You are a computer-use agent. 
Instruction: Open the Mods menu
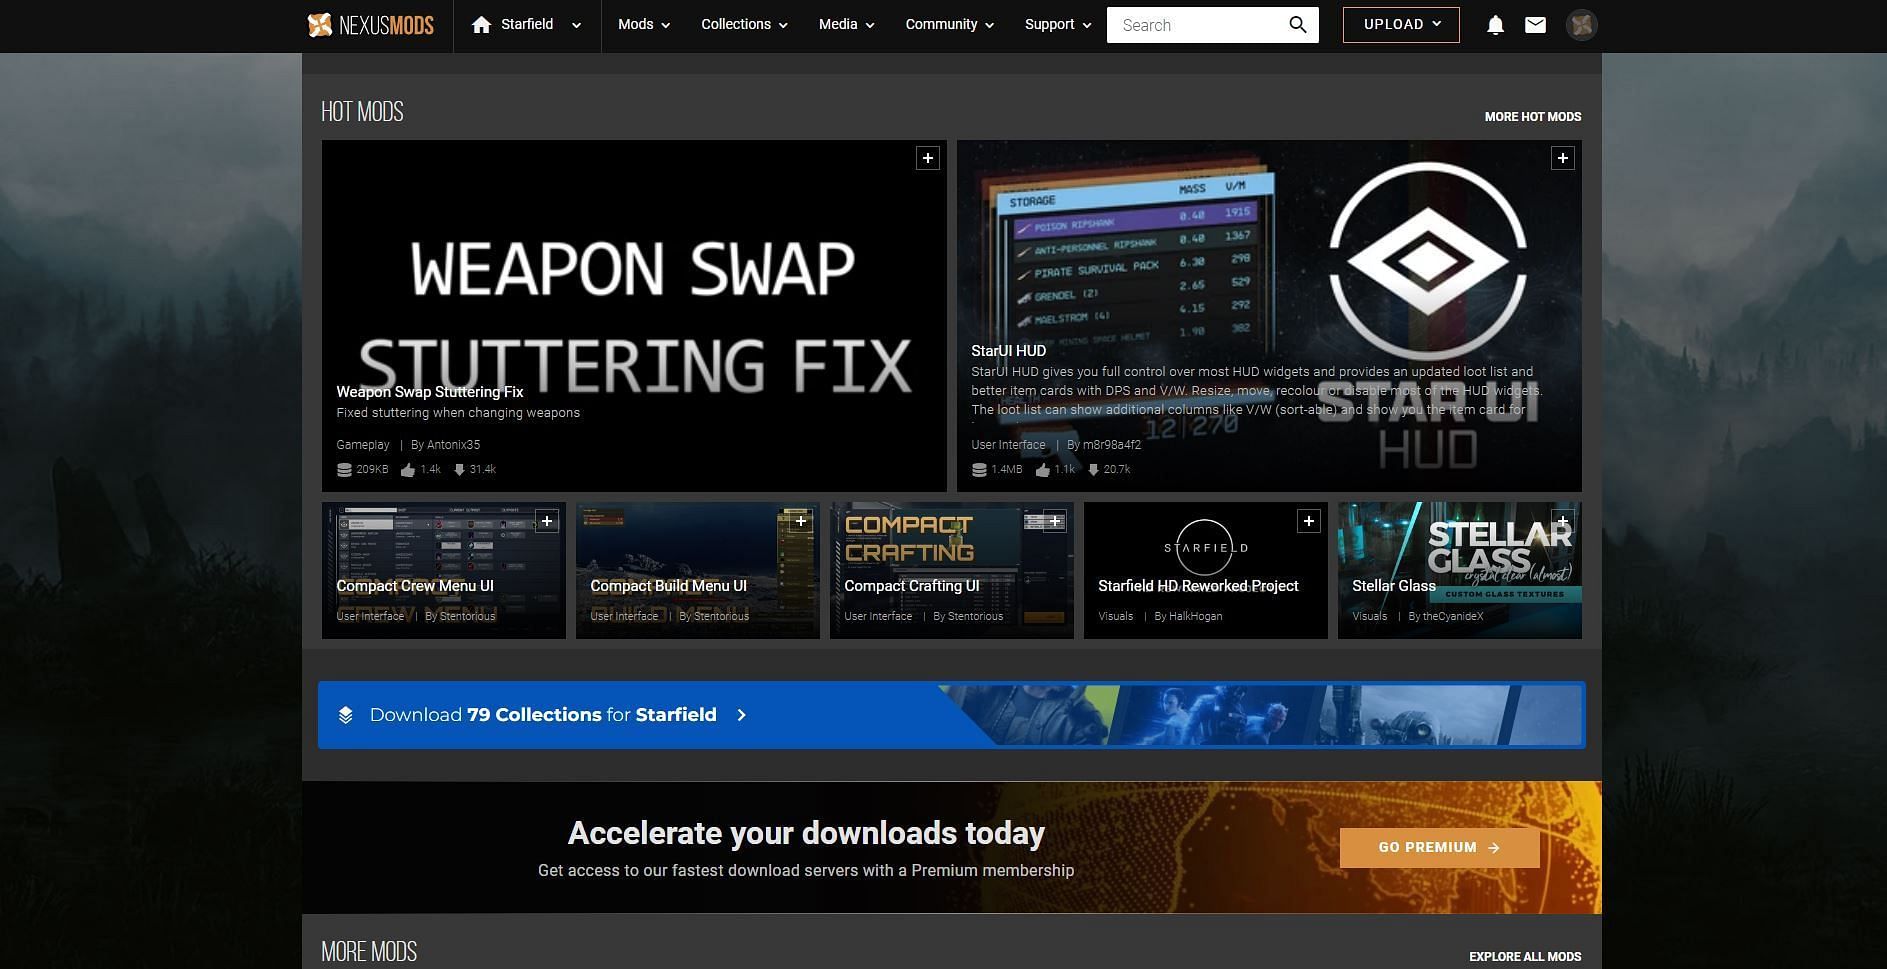pyautogui.click(x=644, y=25)
